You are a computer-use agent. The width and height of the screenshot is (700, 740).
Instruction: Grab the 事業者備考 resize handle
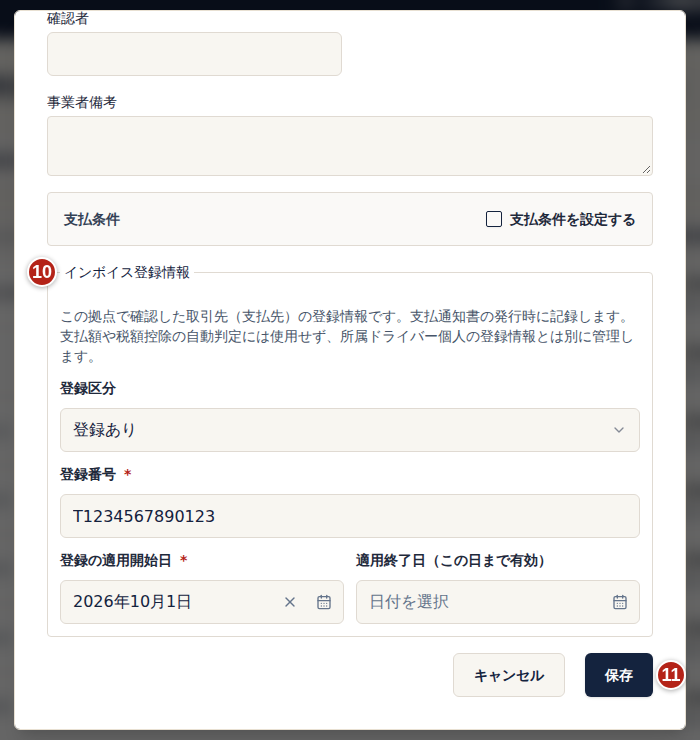point(647,169)
